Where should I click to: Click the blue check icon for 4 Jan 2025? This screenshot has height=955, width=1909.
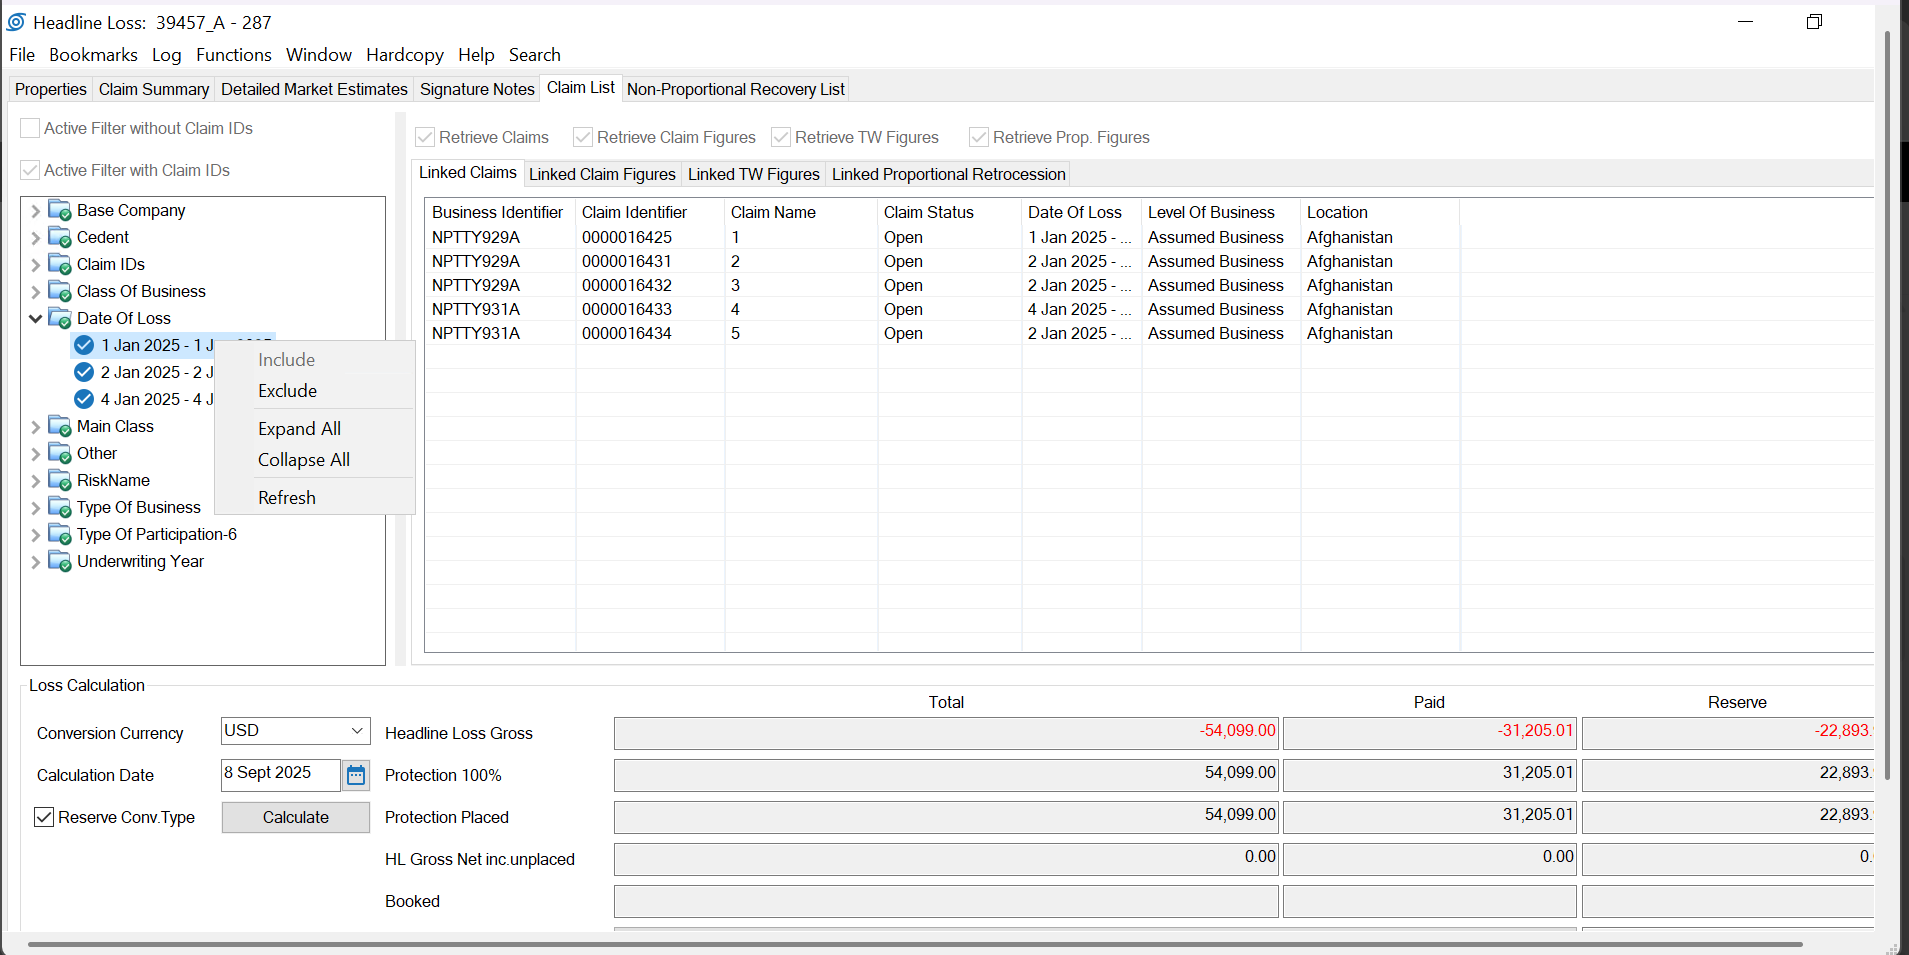(x=85, y=399)
